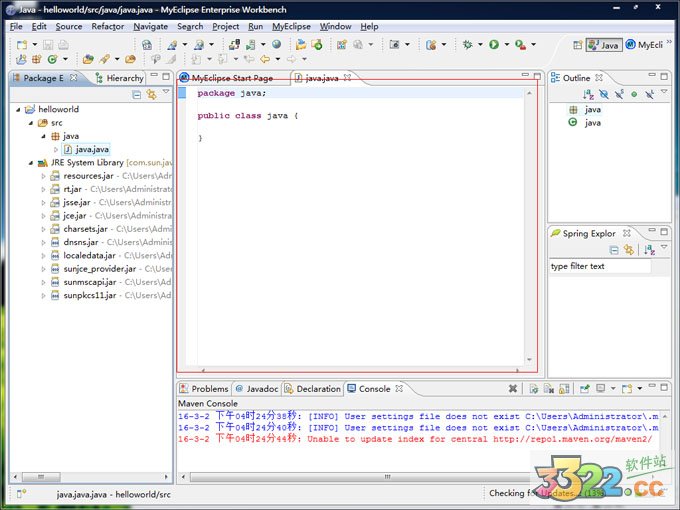Expand the resources.jar library node
680x510 pixels.
pyautogui.click(x=43, y=176)
